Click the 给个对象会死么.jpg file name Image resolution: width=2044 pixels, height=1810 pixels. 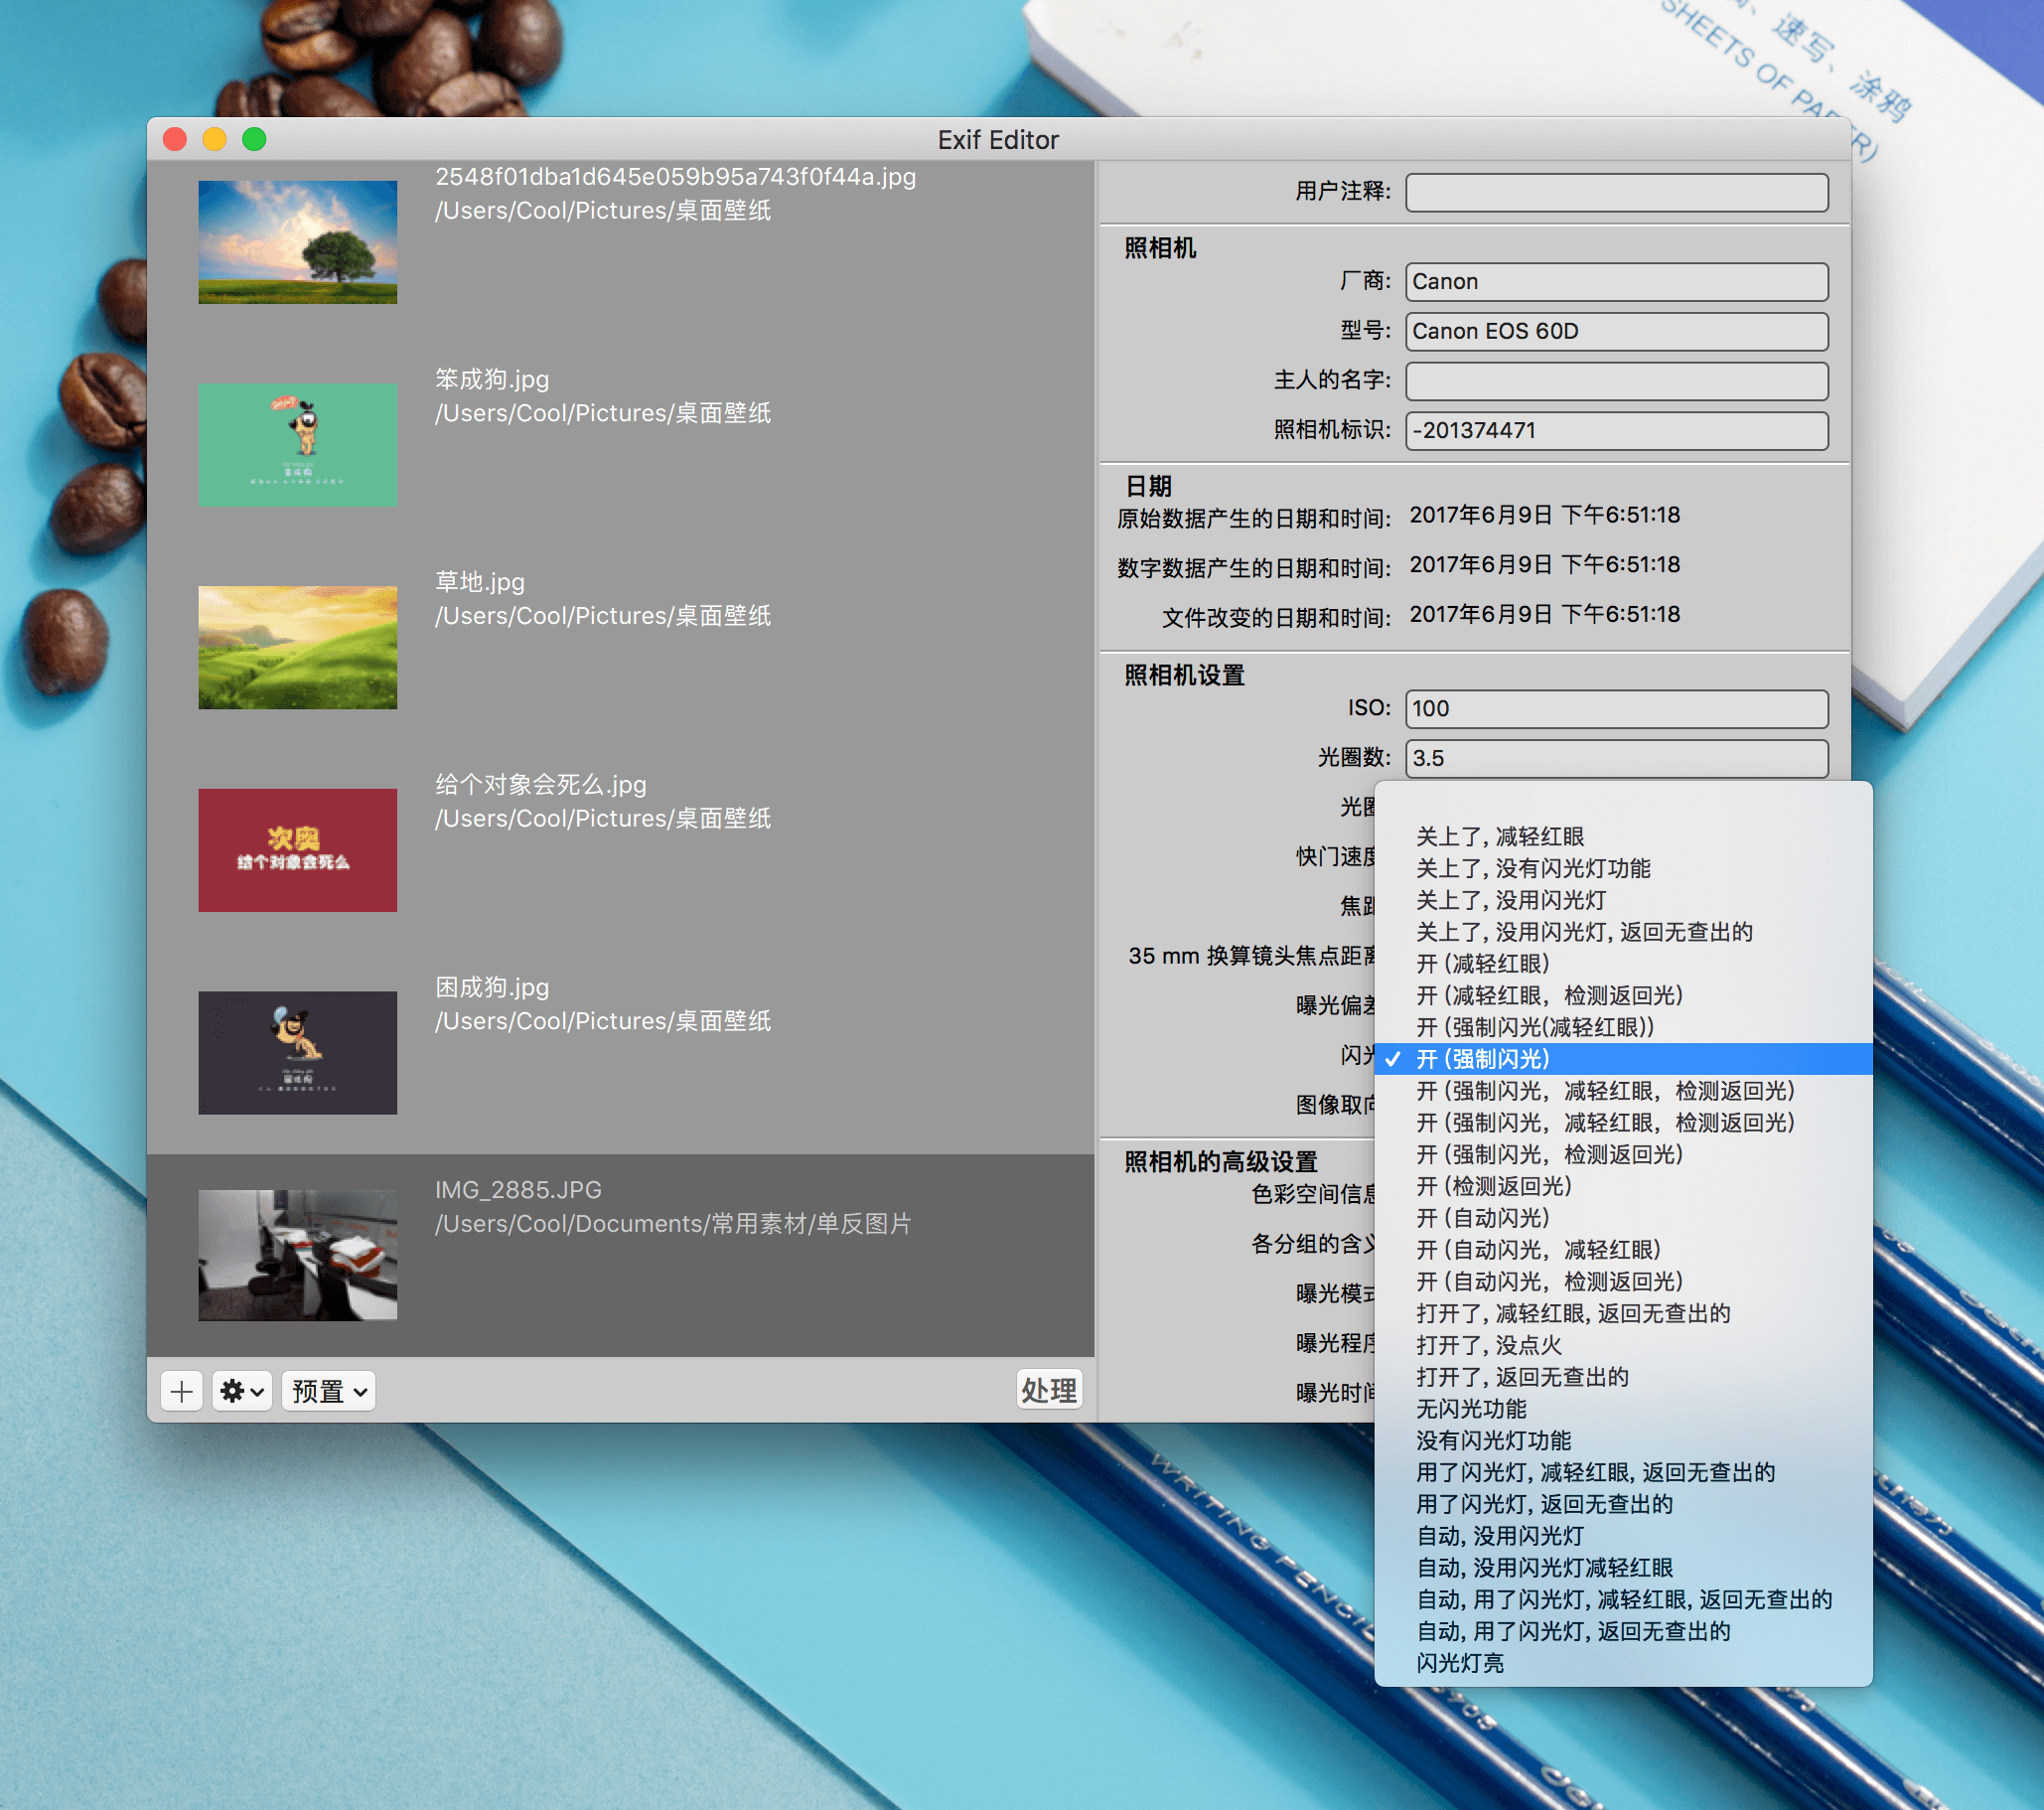click(541, 785)
